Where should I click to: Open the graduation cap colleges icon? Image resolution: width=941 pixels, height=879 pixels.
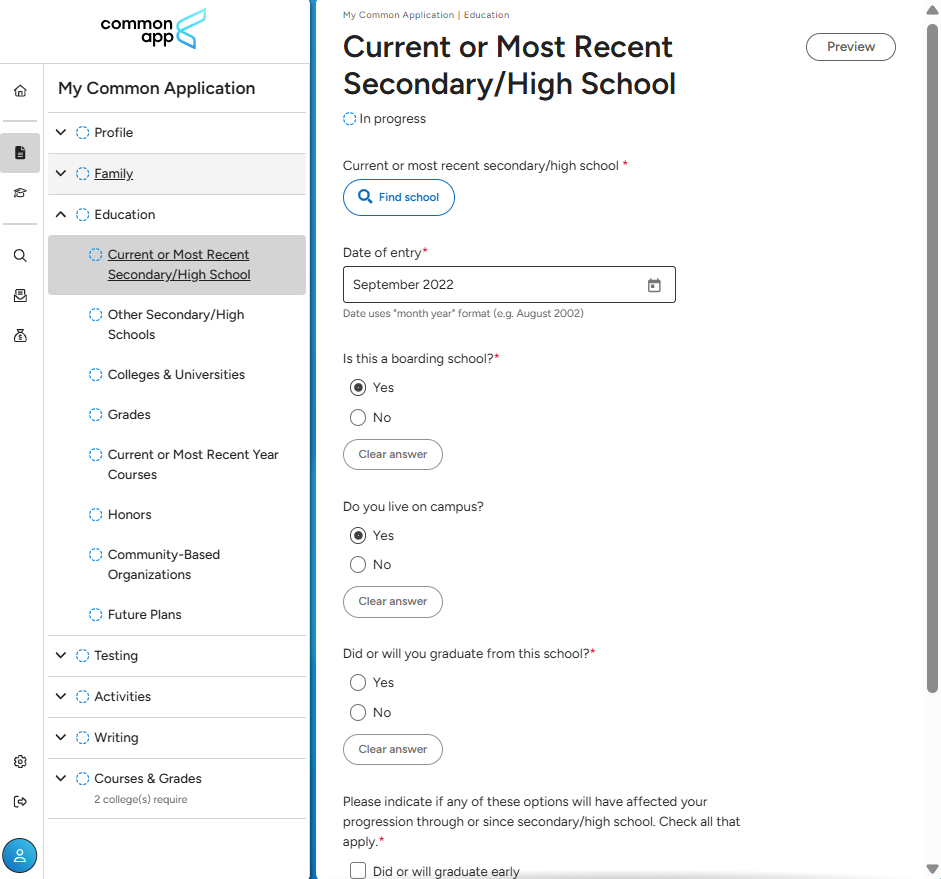click(x=20, y=193)
